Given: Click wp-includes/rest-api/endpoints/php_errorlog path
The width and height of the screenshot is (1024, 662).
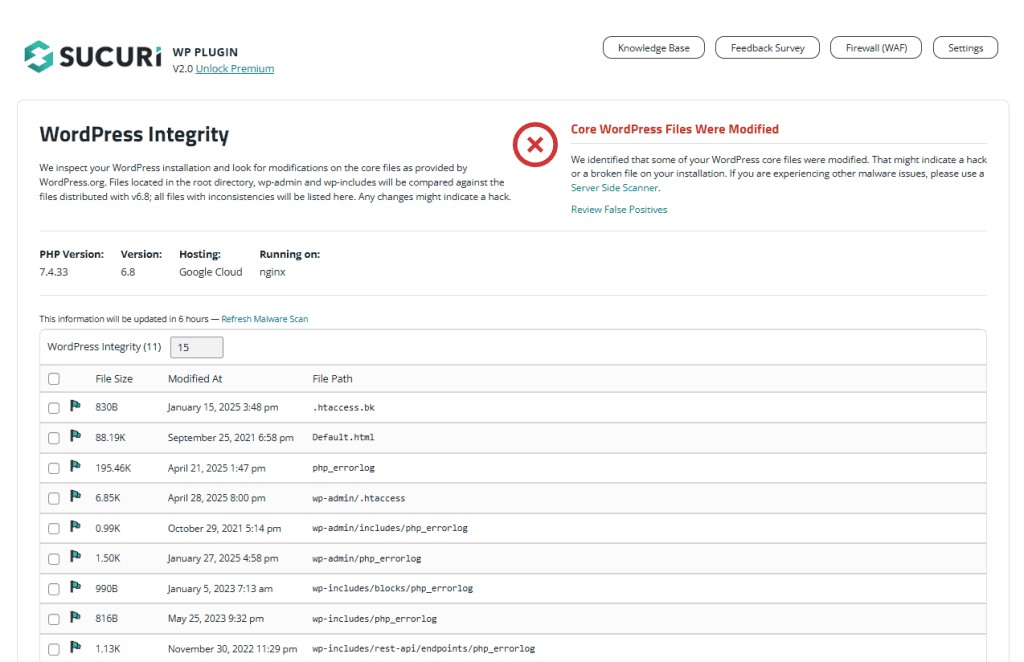Looking at the screenshot, I should [x=423, y=648].
